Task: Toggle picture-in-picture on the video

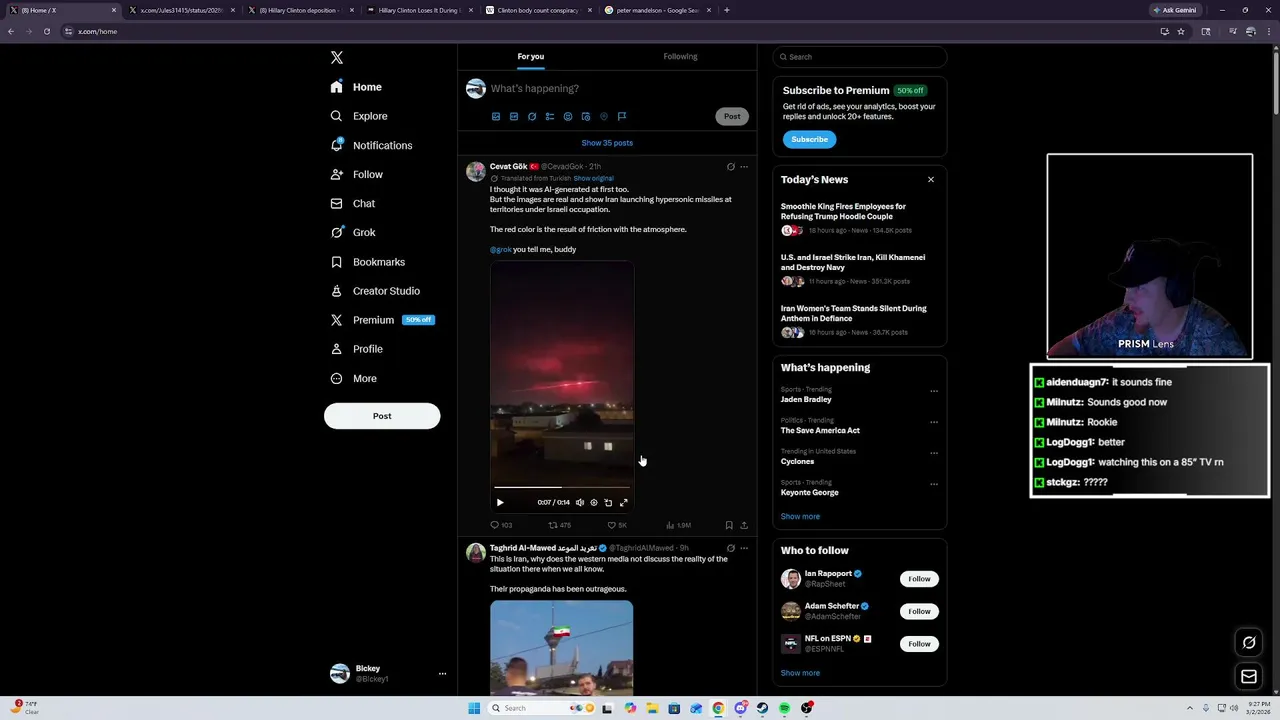Action: (x=608, y=503)
